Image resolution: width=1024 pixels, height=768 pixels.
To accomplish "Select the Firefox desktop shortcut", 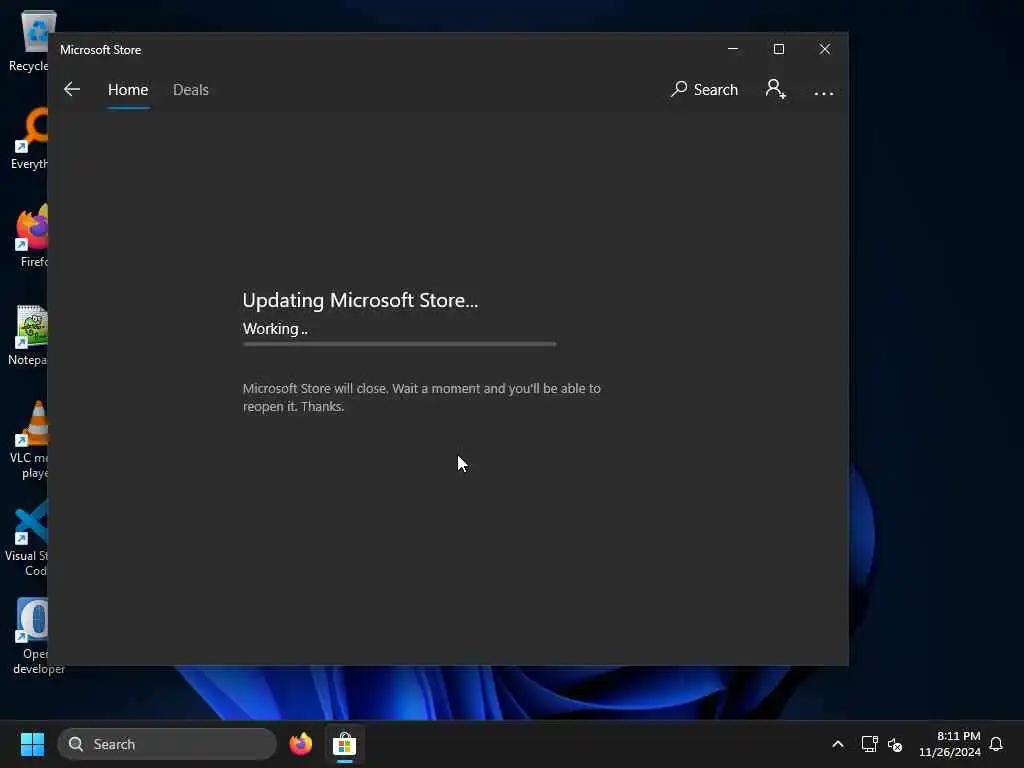I will coord(31,236).
